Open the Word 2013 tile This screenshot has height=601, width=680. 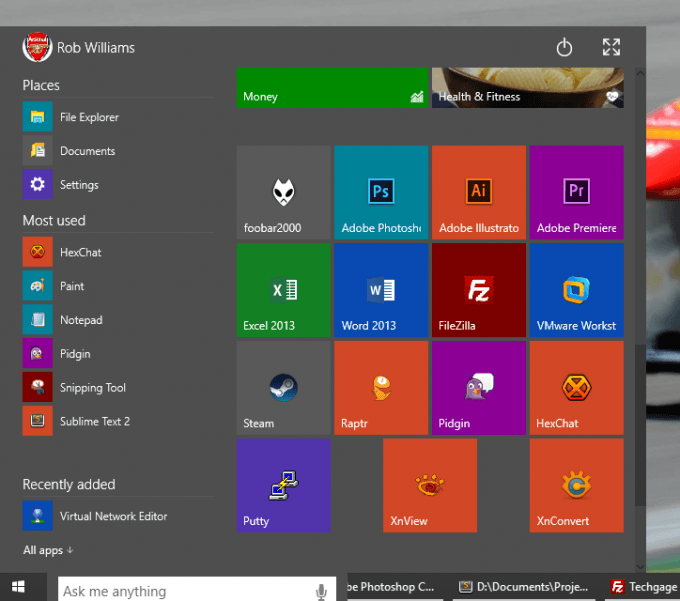(381, 290)
